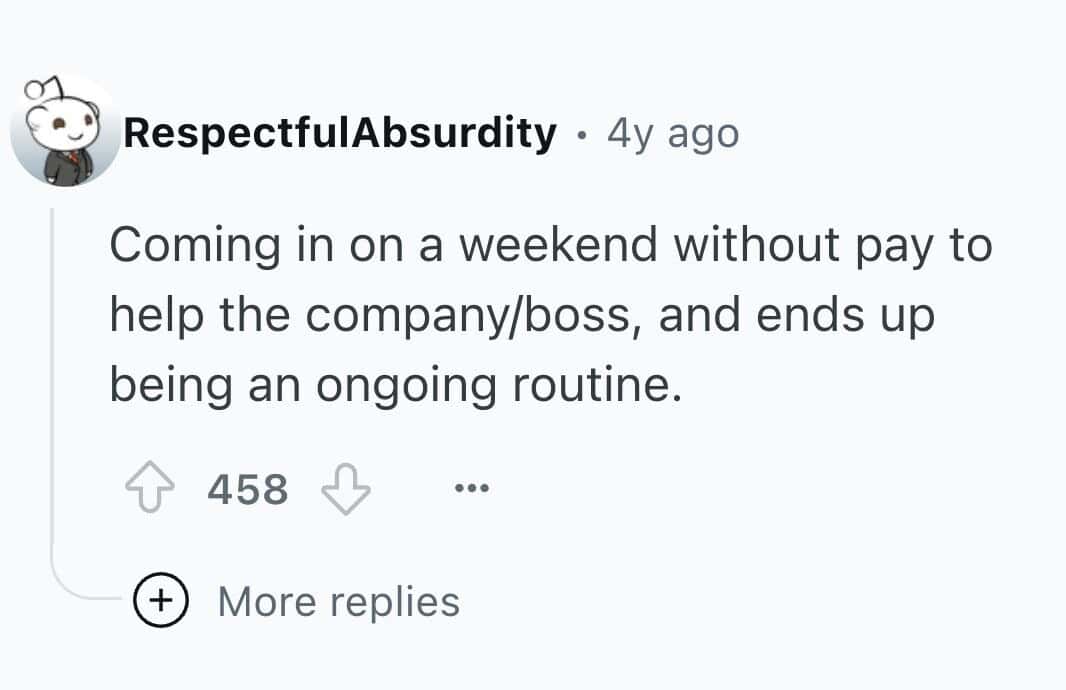Click the "4y ago" timestamp

672,133
